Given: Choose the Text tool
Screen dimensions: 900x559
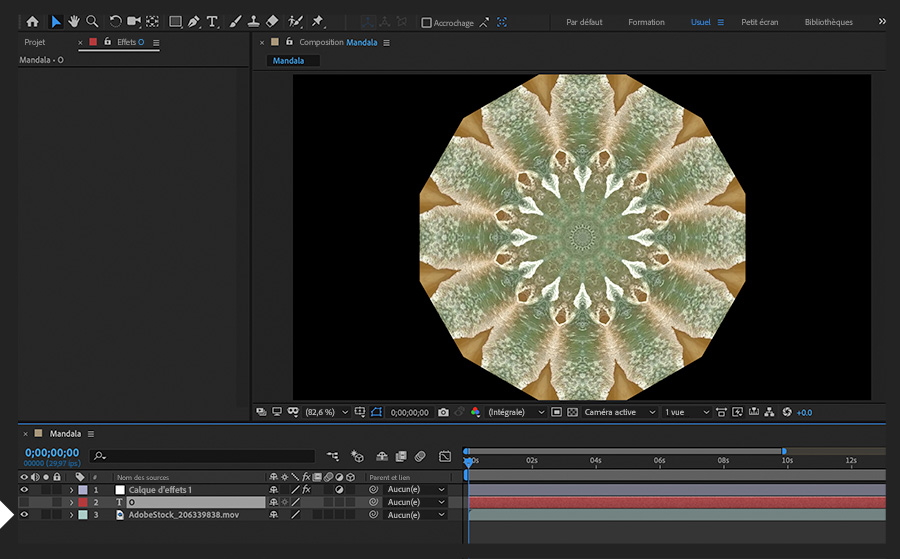Looking at the screenshot, I should point(213,21).
